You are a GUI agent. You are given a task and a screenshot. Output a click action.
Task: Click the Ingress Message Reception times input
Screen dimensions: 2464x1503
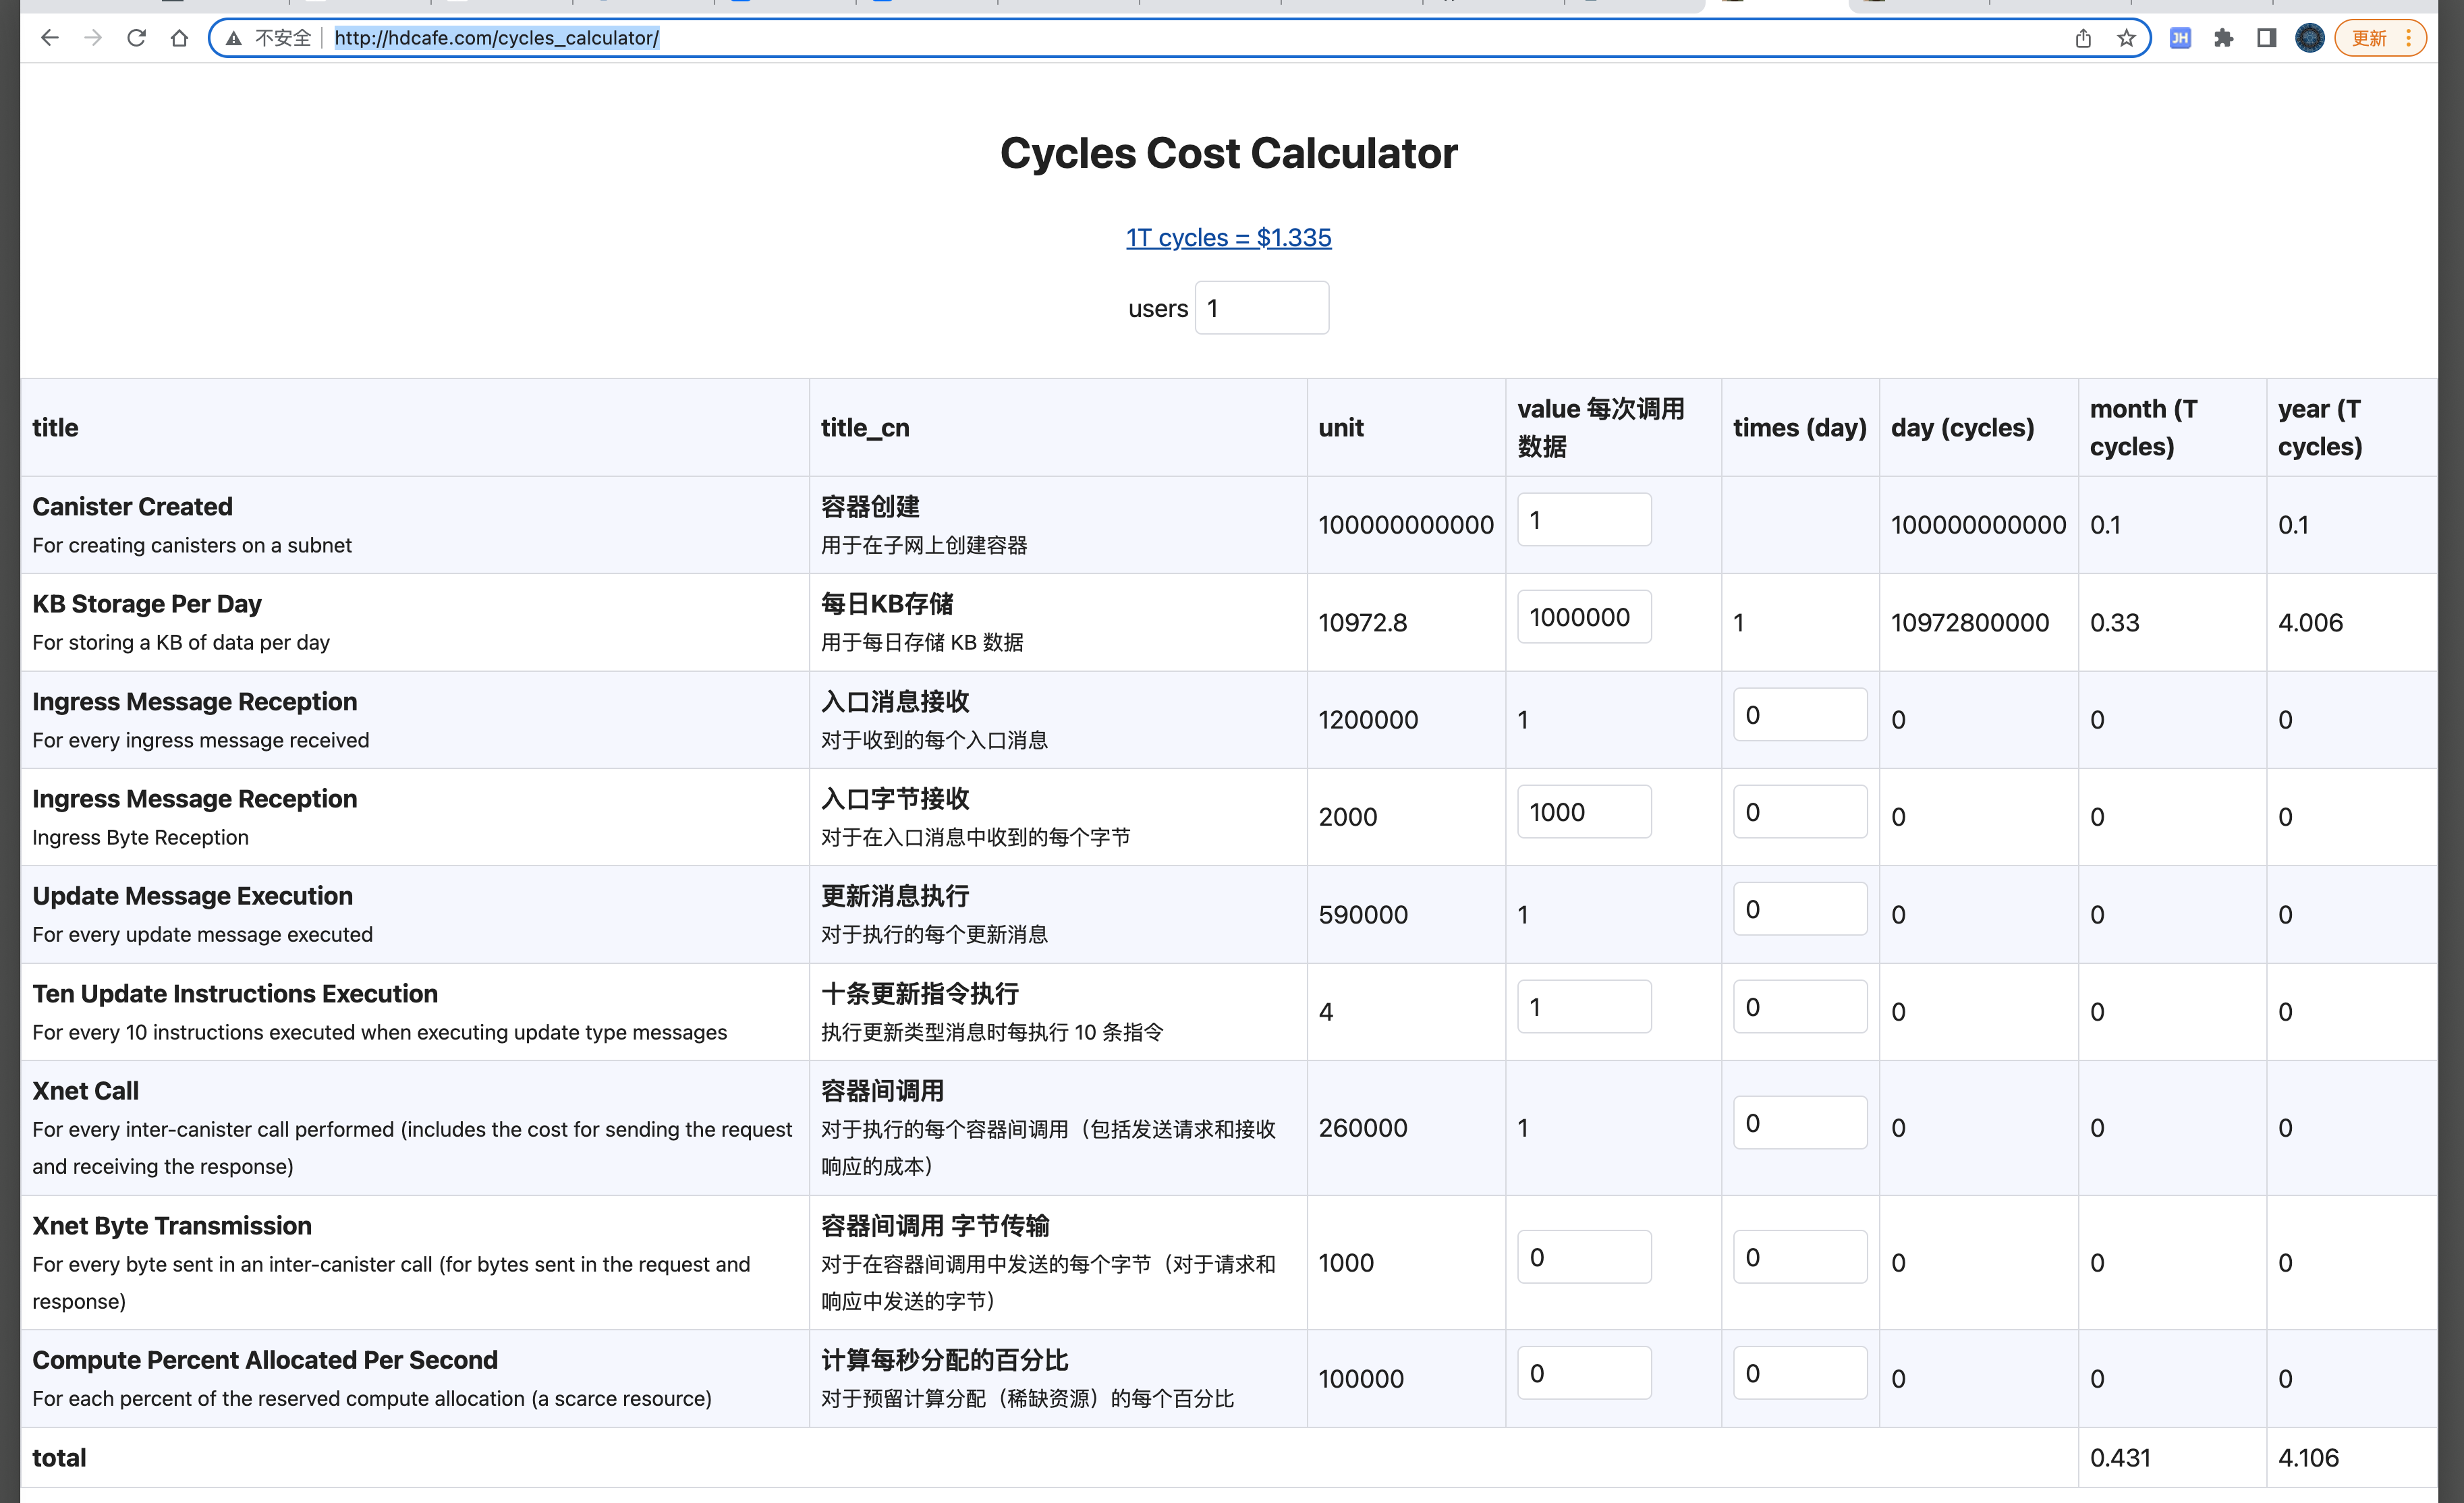[1799, 714]
